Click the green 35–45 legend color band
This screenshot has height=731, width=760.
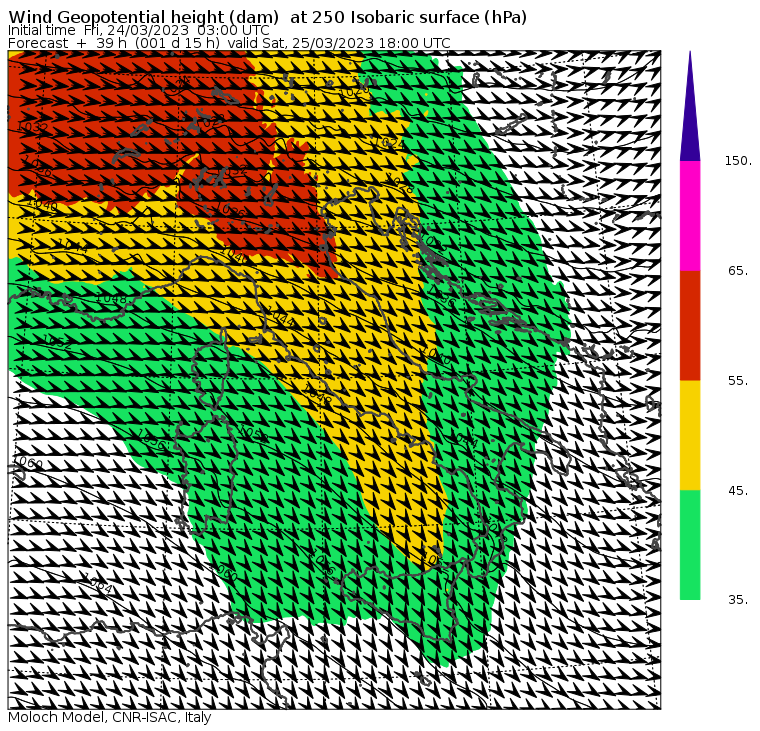[690, 545]
